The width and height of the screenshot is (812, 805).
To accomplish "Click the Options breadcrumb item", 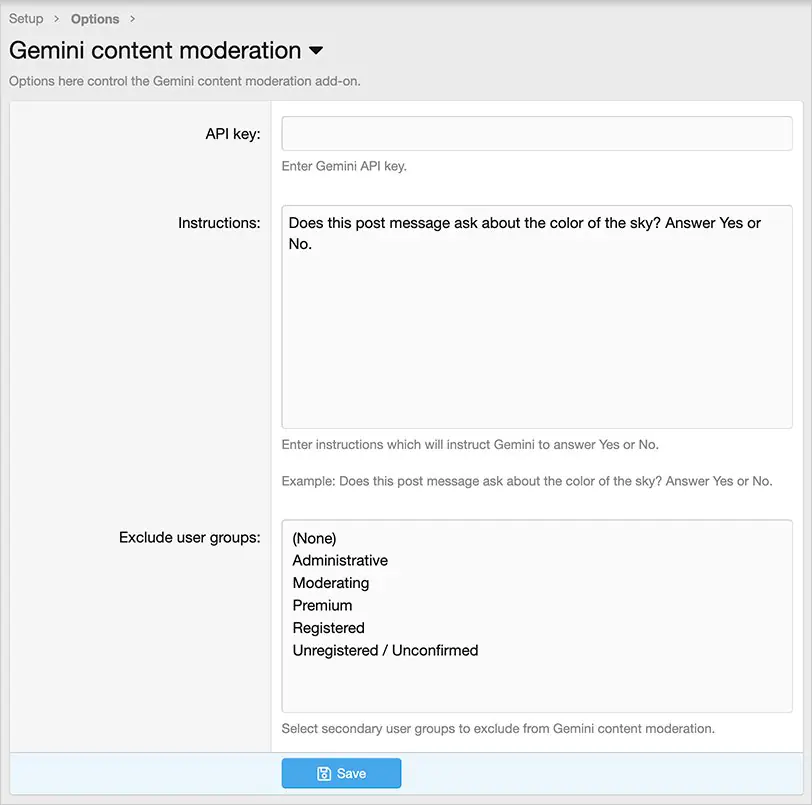I will click(x=94, y=18).
